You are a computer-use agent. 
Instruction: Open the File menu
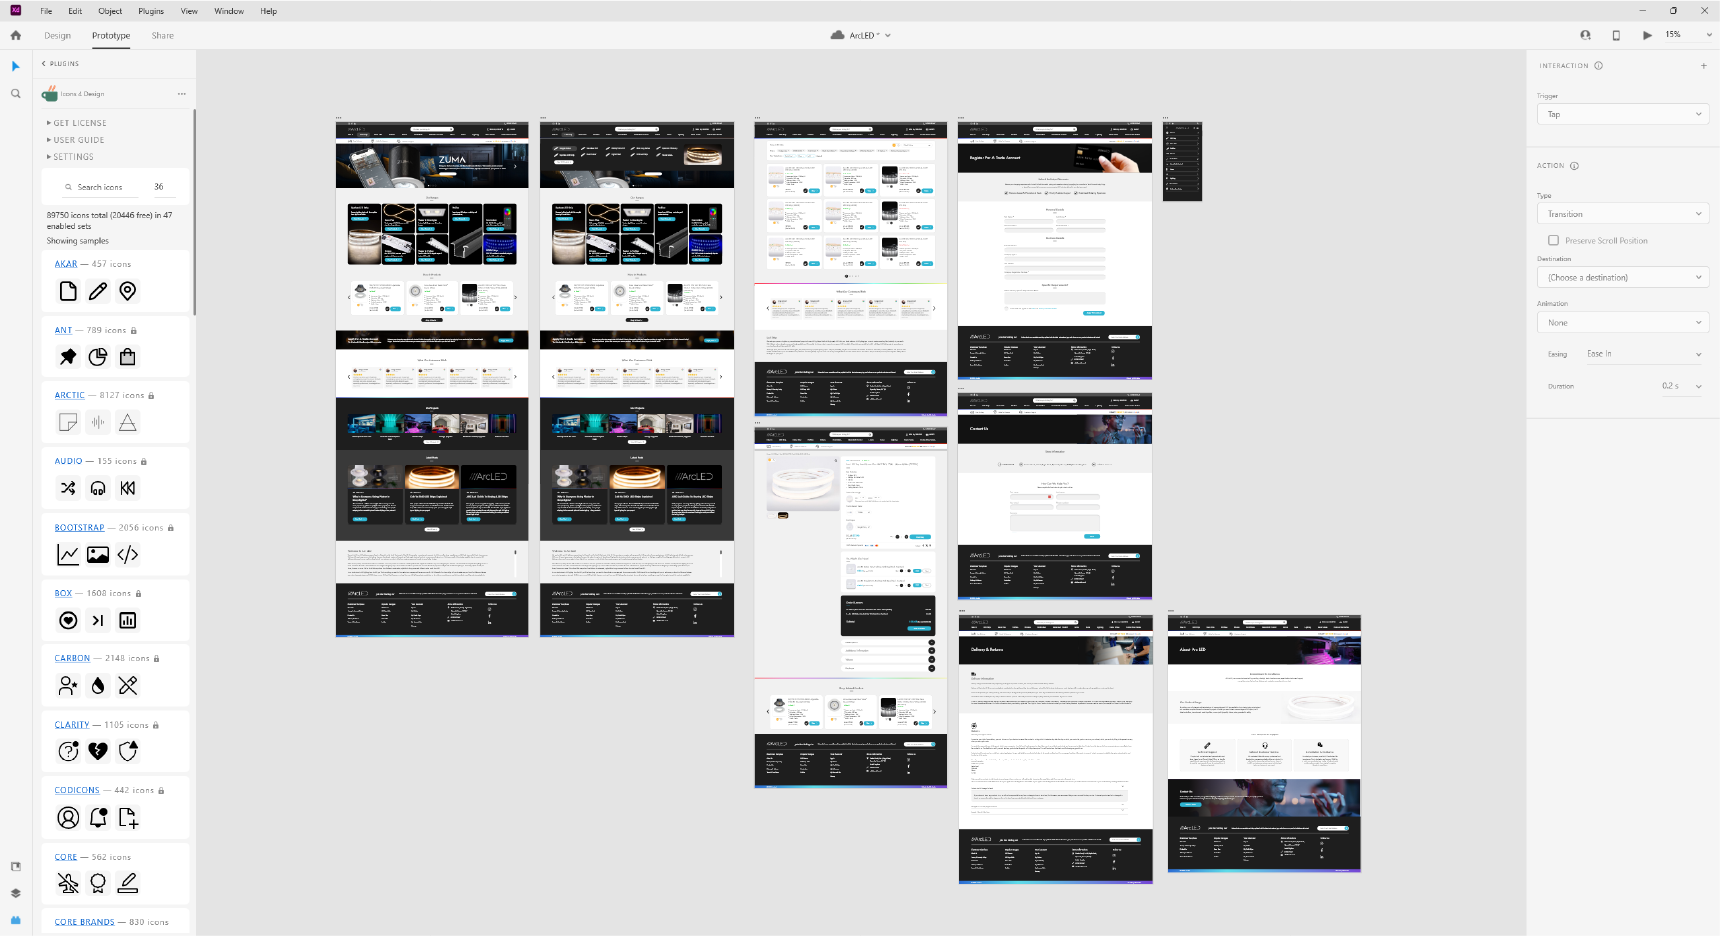[46, 11]
